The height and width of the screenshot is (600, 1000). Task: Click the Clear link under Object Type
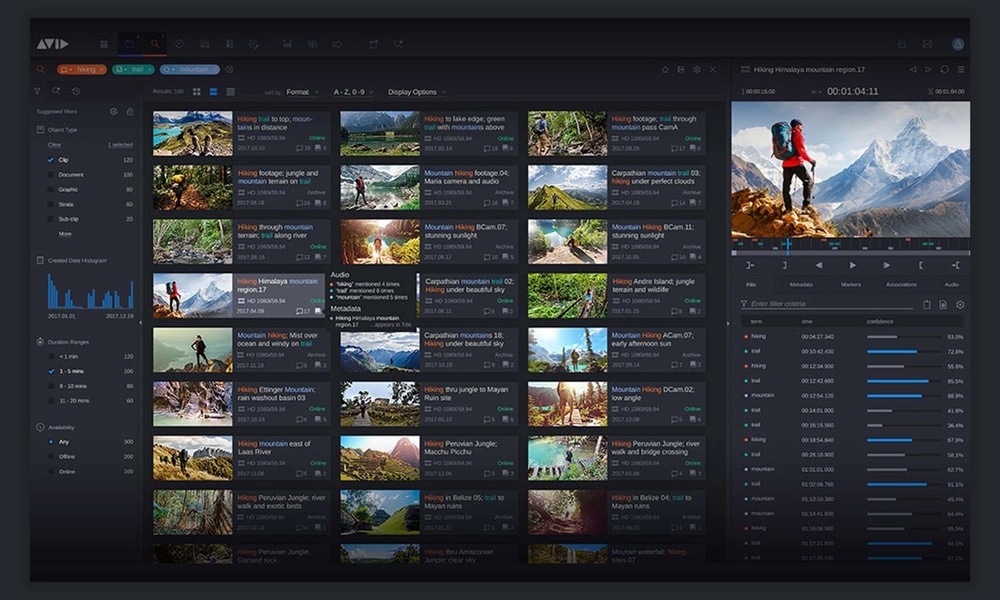54,145
